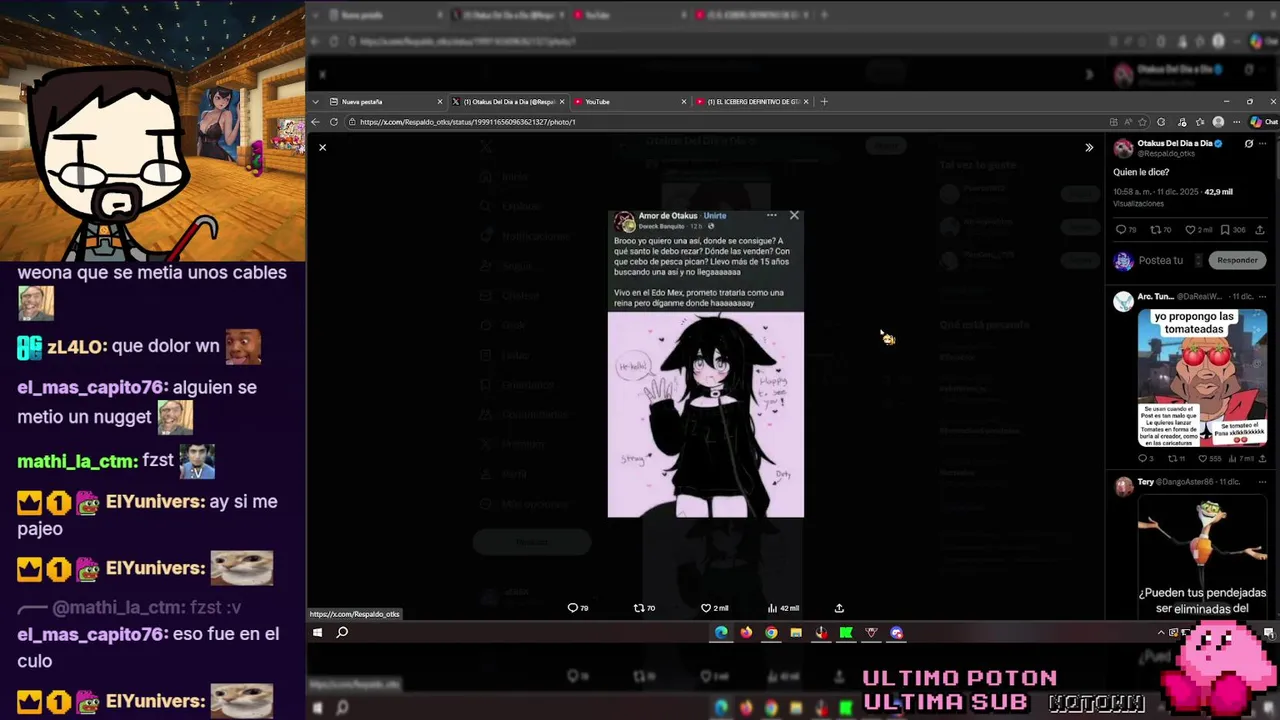
Task: Click the share icon below the photo
Action: point(839,608)
